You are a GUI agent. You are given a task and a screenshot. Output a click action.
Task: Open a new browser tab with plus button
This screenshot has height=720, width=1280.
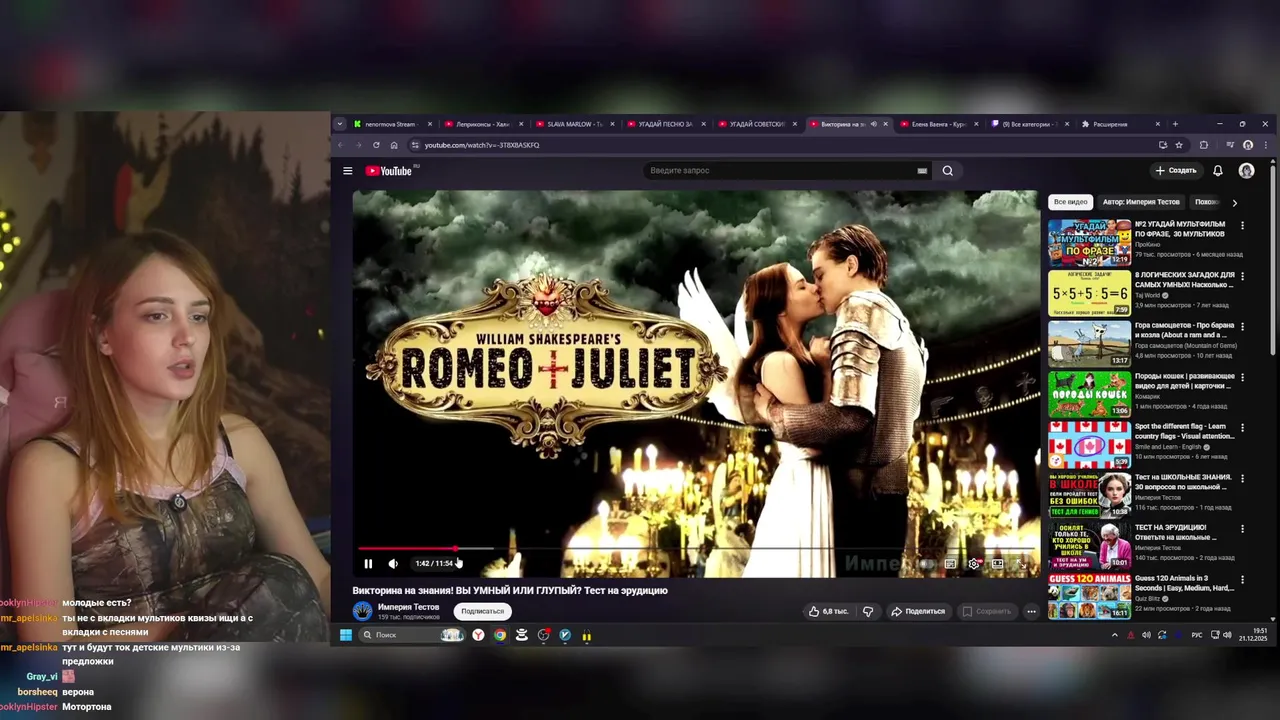tap(1175, 124)
